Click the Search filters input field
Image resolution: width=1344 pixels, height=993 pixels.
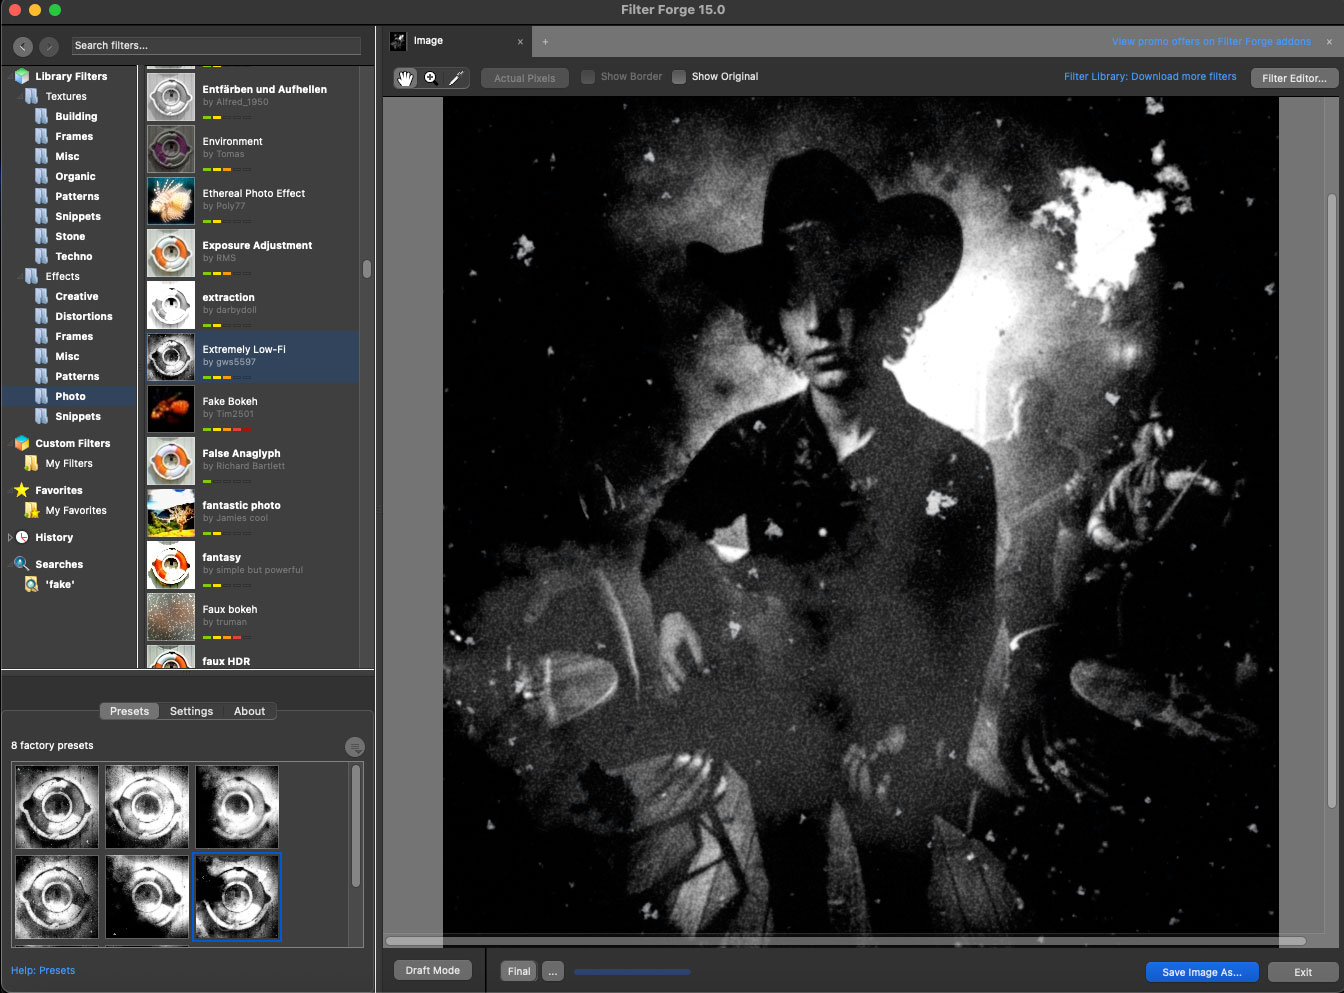pyautogui.click(x=216, y=46)
